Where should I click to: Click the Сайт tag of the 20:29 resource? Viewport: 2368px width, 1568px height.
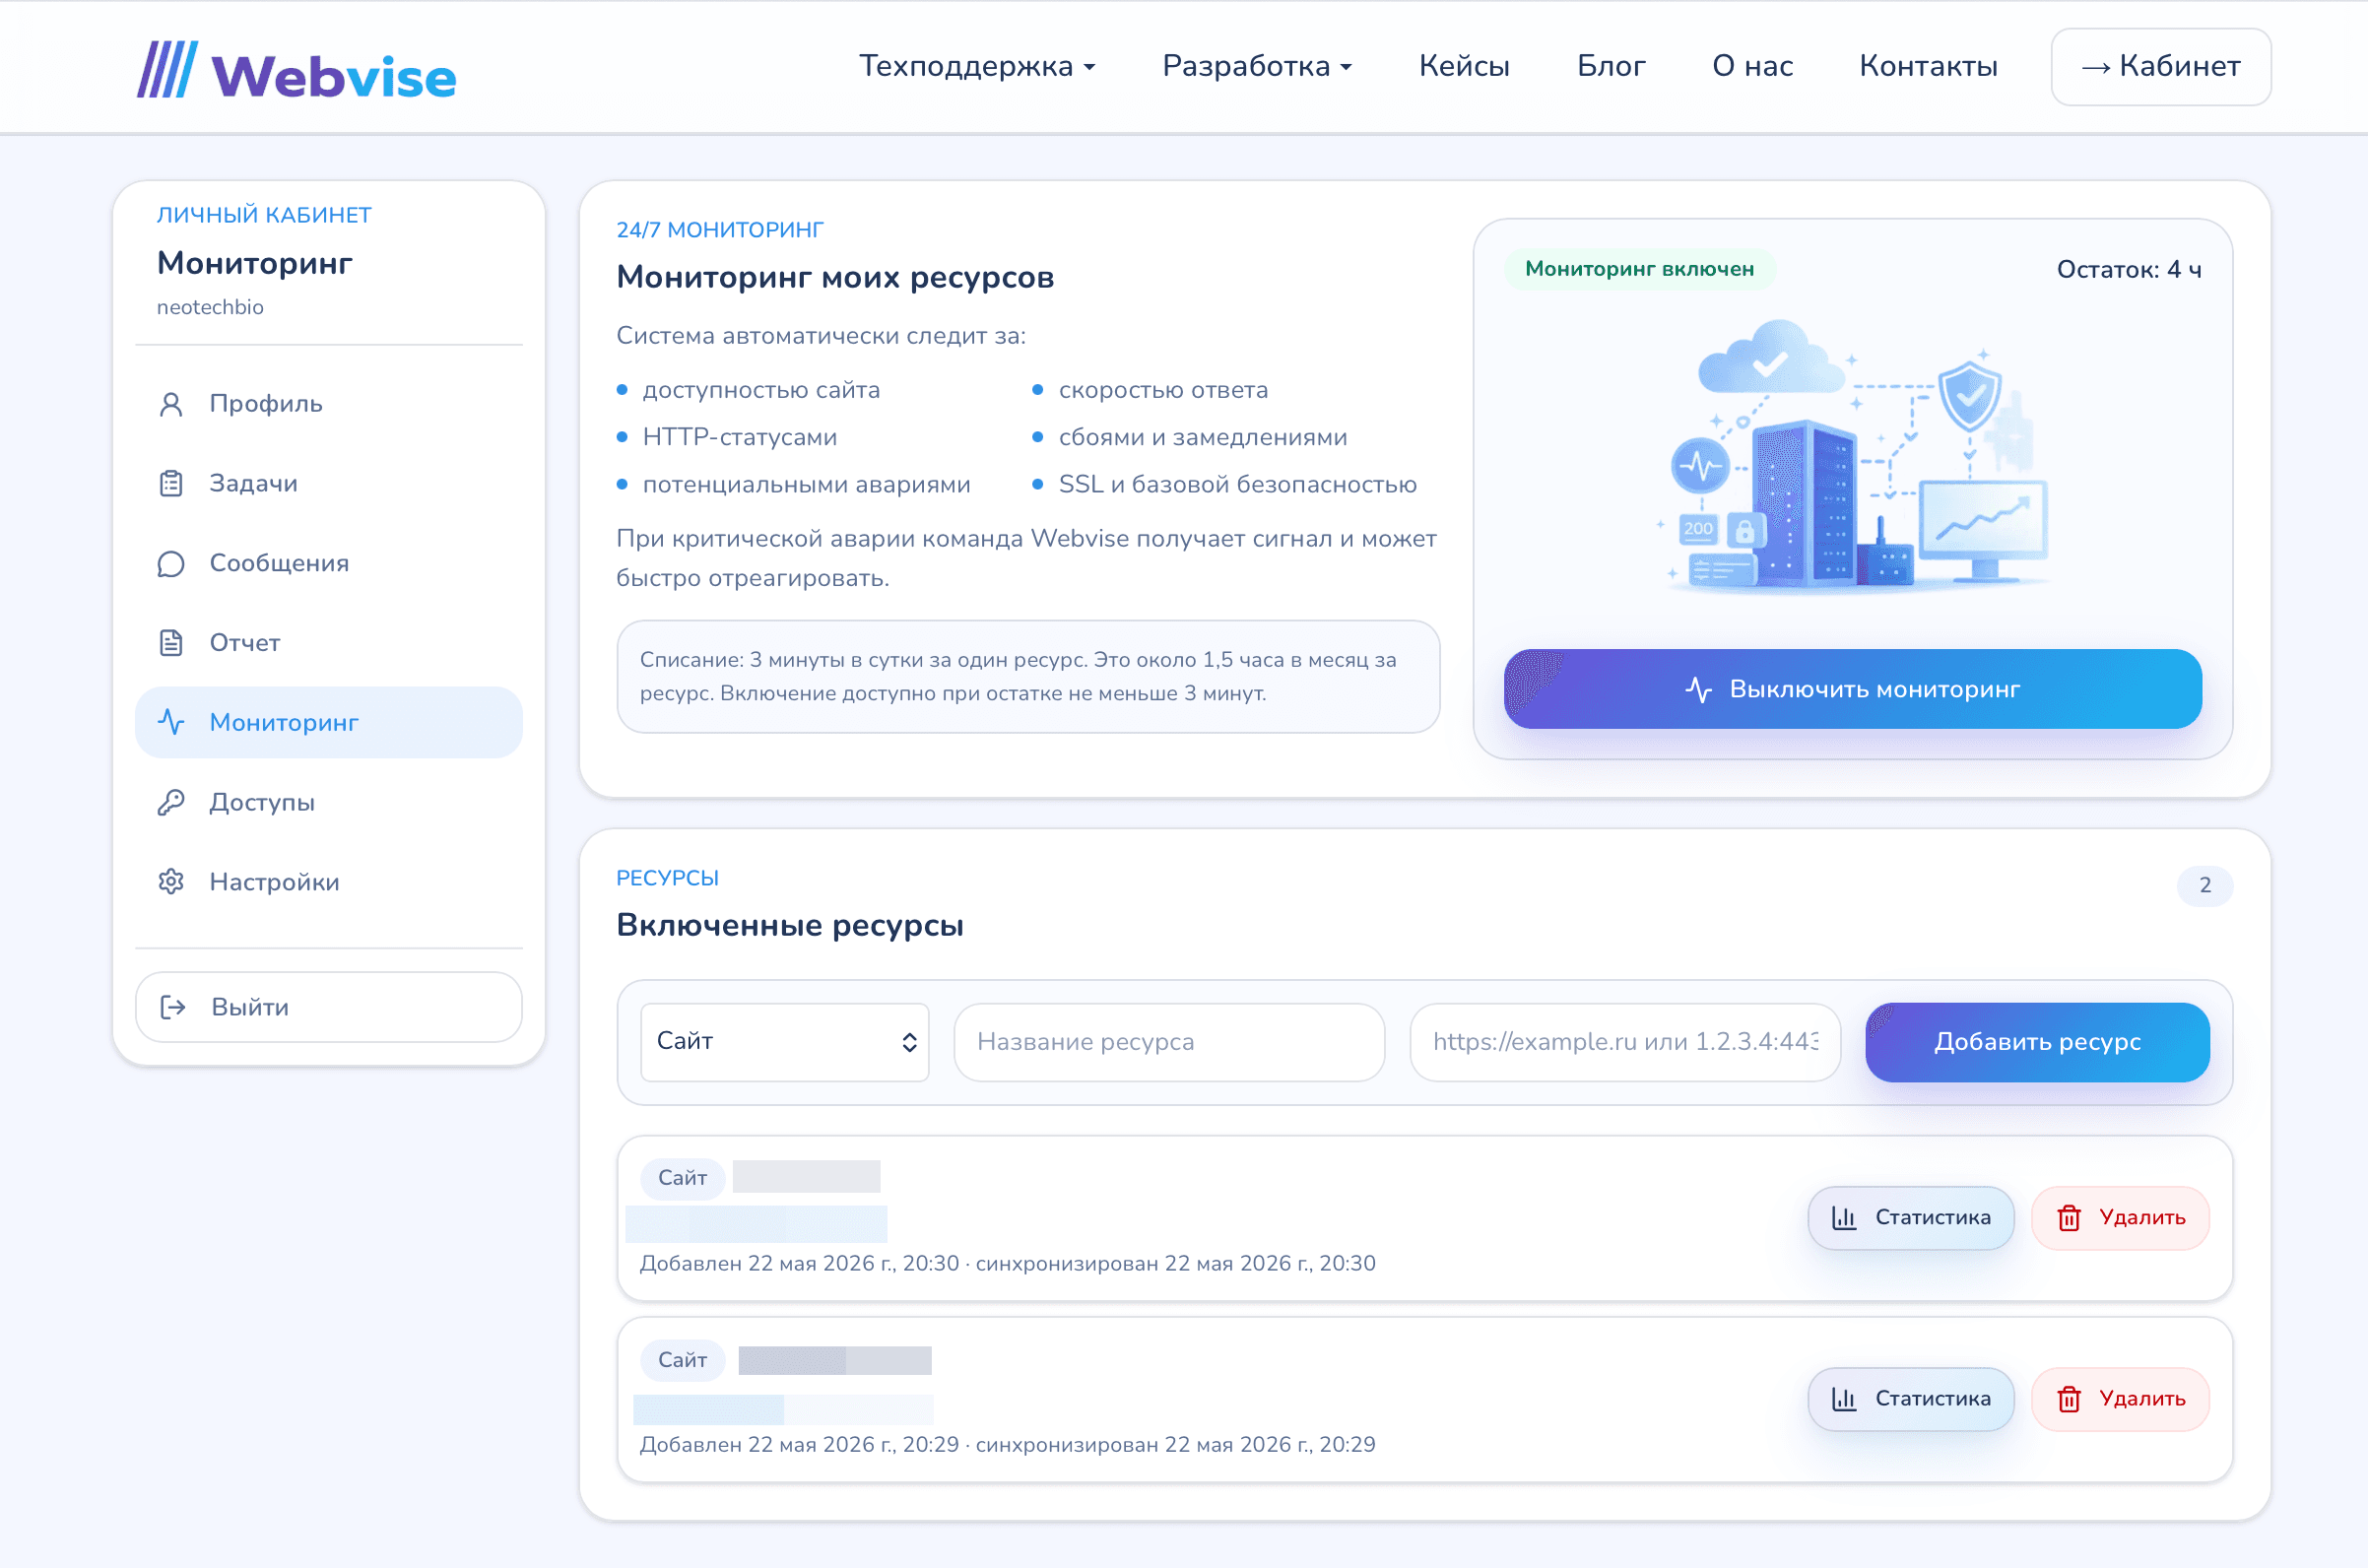[683, 1360]
